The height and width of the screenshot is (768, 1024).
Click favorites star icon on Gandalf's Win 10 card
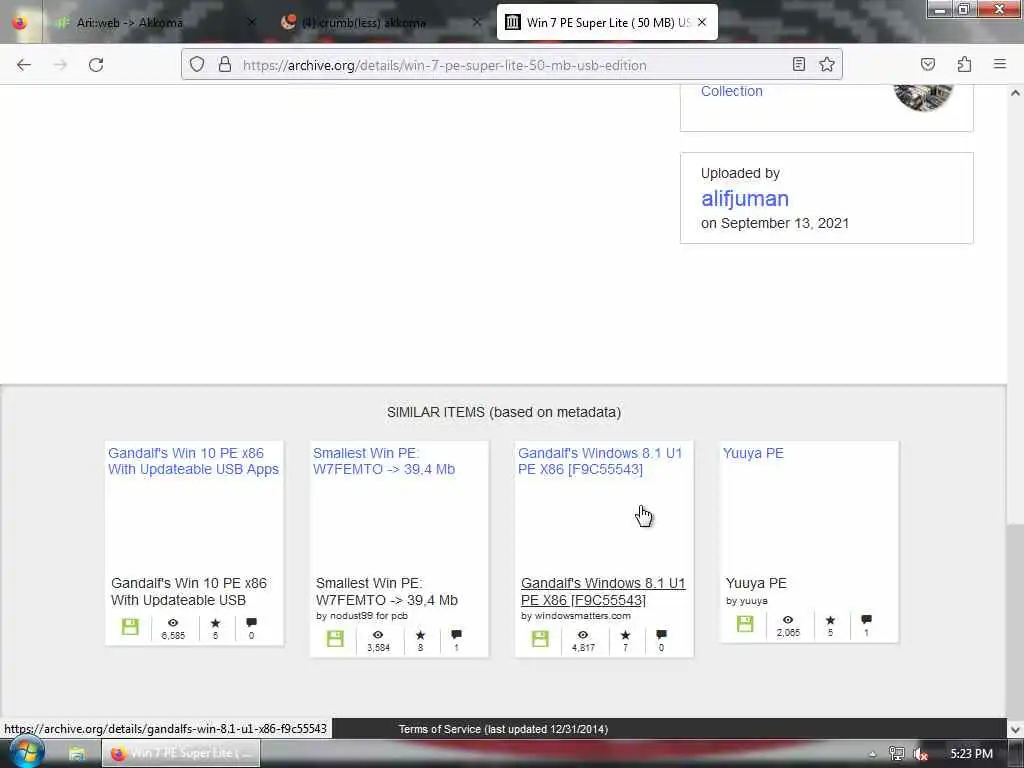(x=216, y=623)
